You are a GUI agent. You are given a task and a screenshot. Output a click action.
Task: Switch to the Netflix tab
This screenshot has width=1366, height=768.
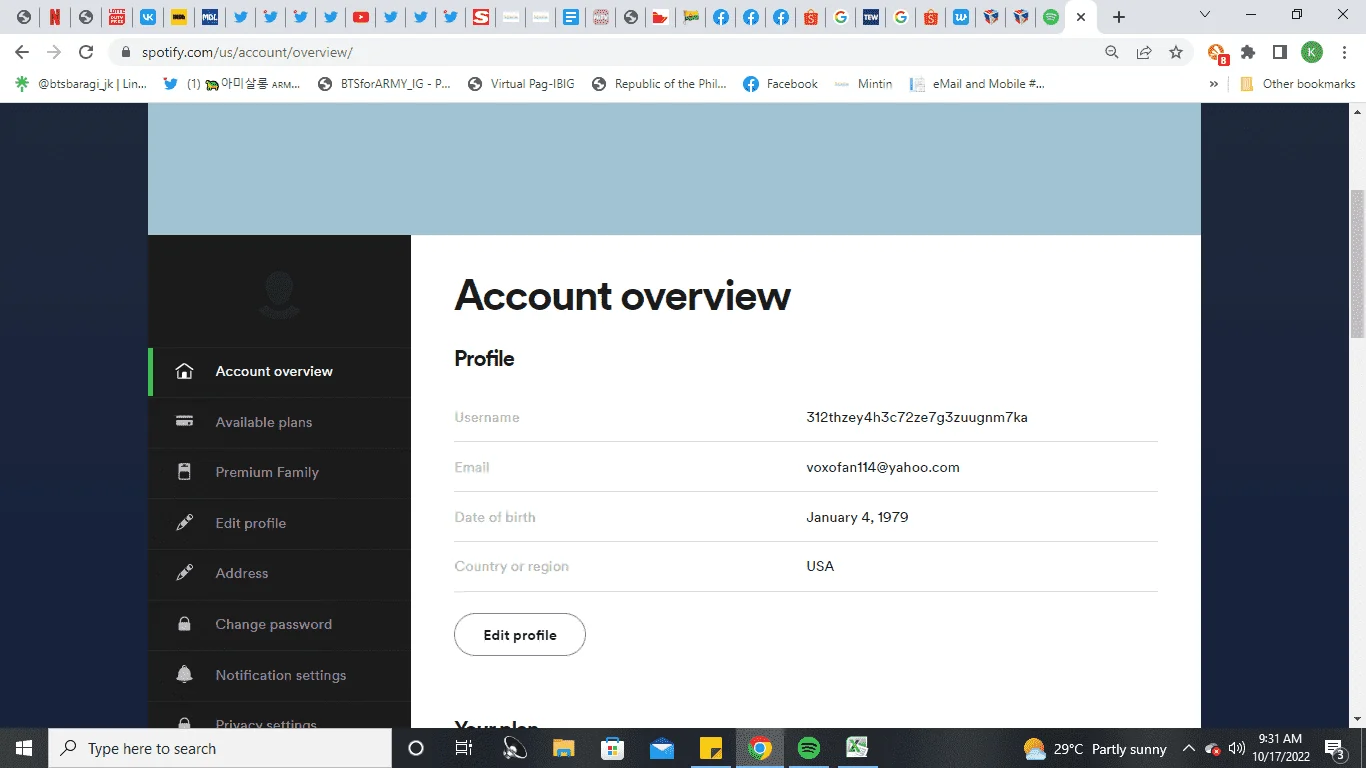[55, 17]
